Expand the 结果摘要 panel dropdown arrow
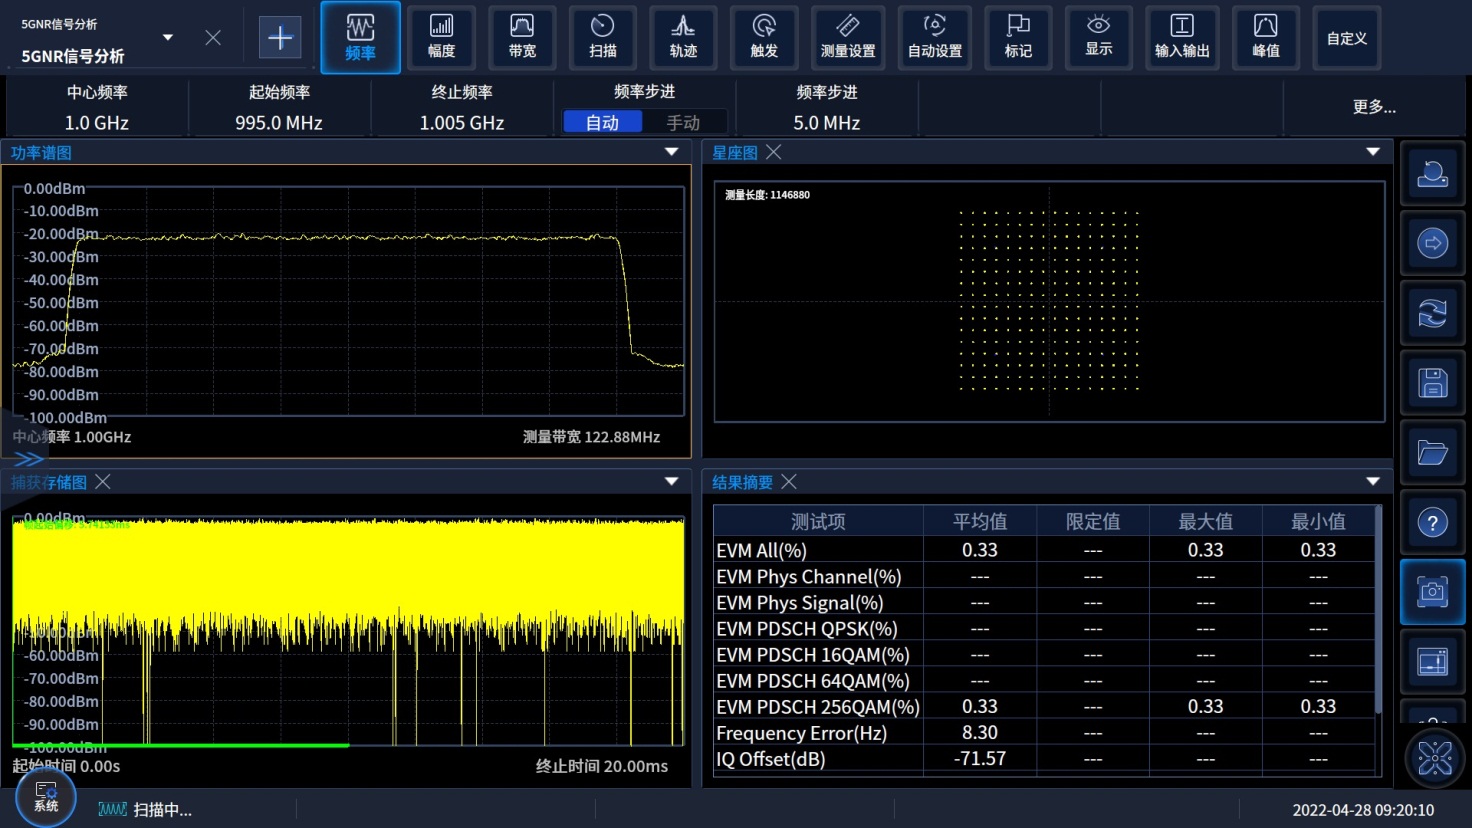Viewport: 1472px width, 828px height. coord(1372,482)
